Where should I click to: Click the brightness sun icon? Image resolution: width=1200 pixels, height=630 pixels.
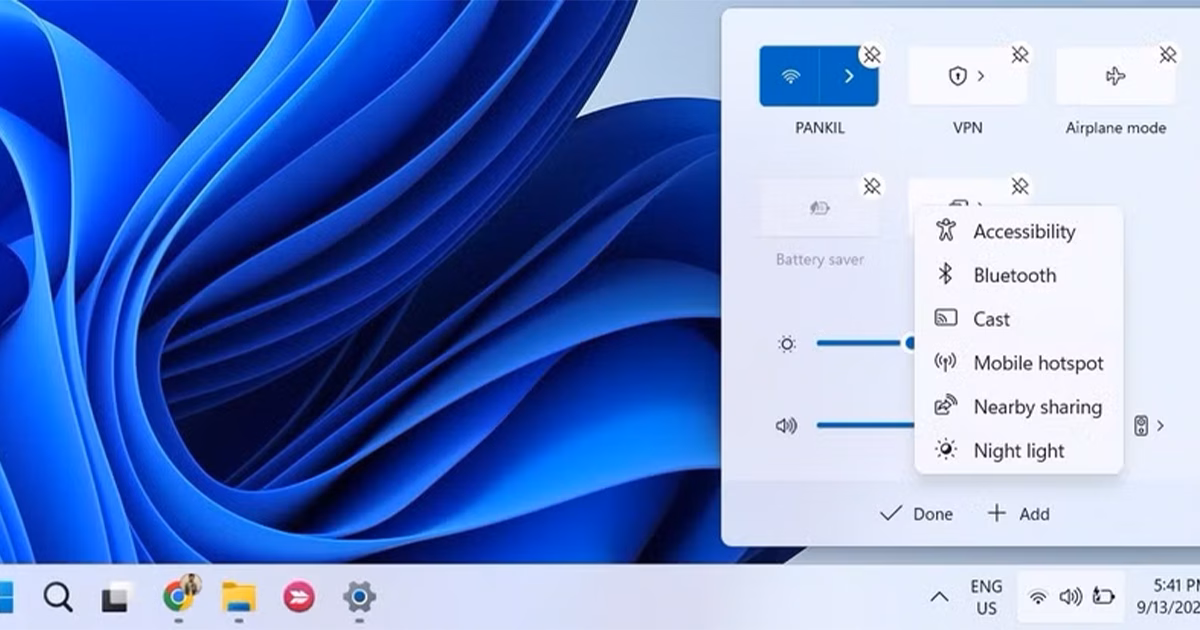coord(787,344)
